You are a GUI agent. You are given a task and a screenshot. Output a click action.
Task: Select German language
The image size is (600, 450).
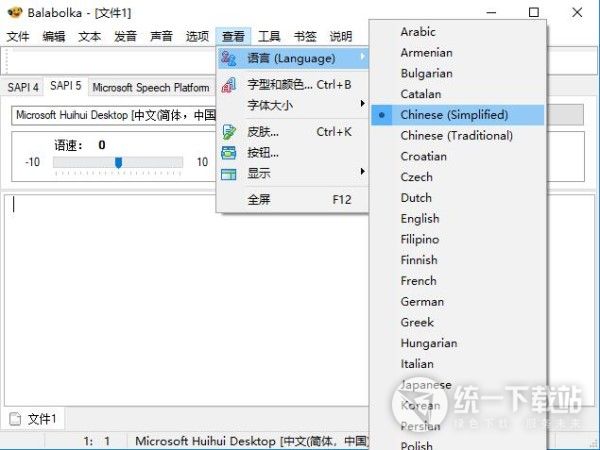[458, 302]
